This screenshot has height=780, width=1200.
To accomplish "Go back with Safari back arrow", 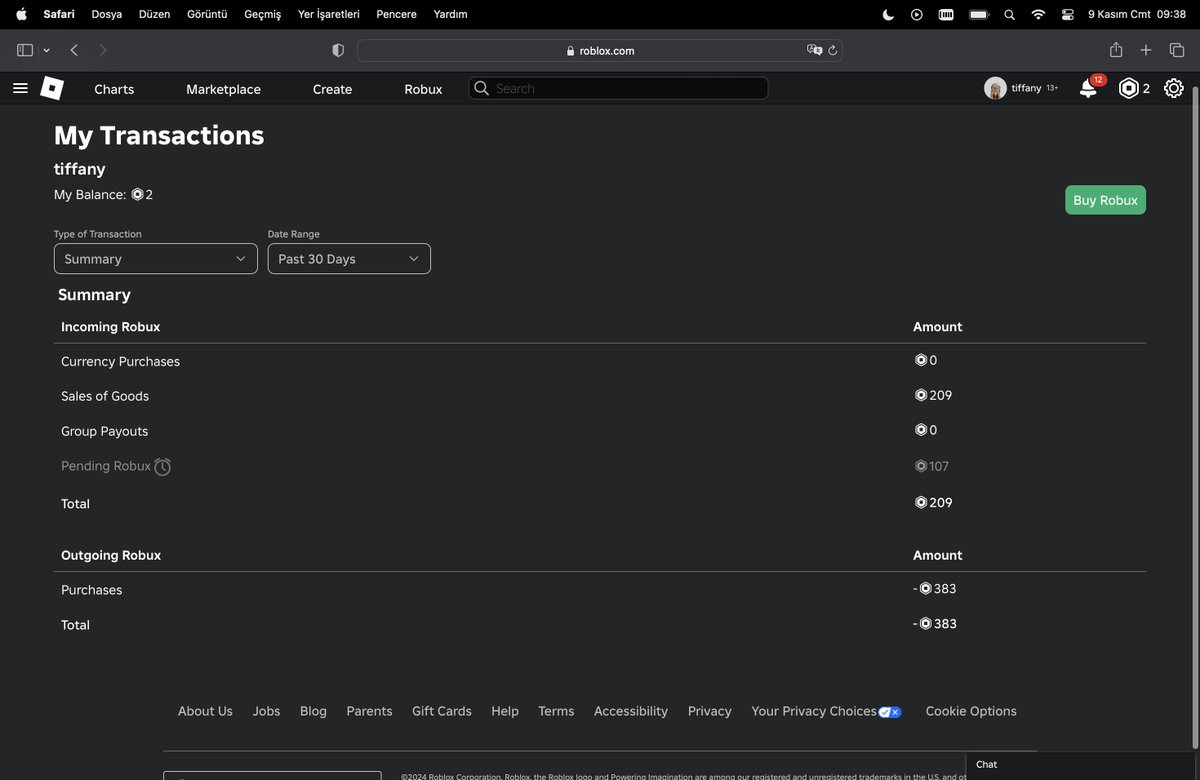I will (74, 50).
